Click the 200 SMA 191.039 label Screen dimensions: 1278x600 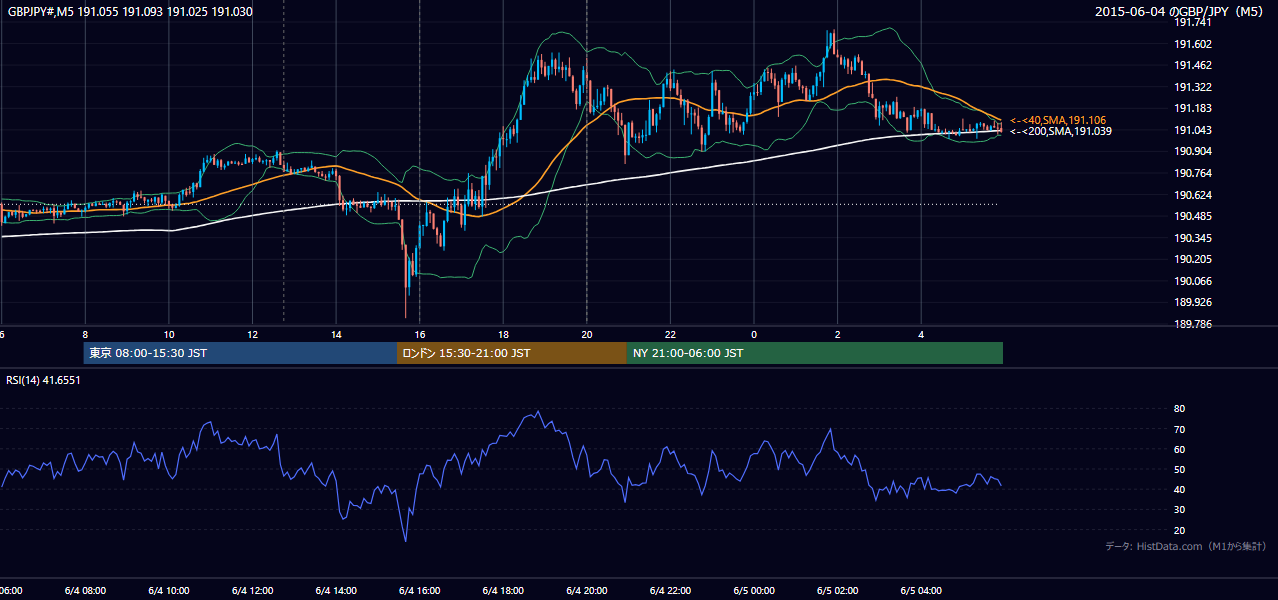(x=1060, y=131)
